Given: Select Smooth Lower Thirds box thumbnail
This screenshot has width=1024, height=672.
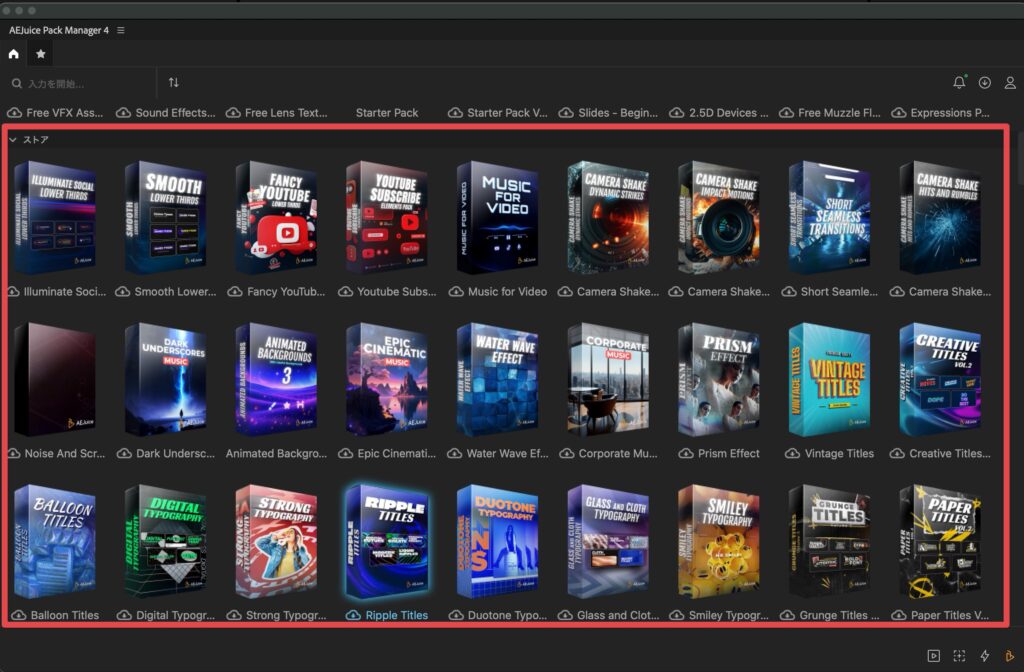Looking at the screenshot, I should tap(166, 217).
